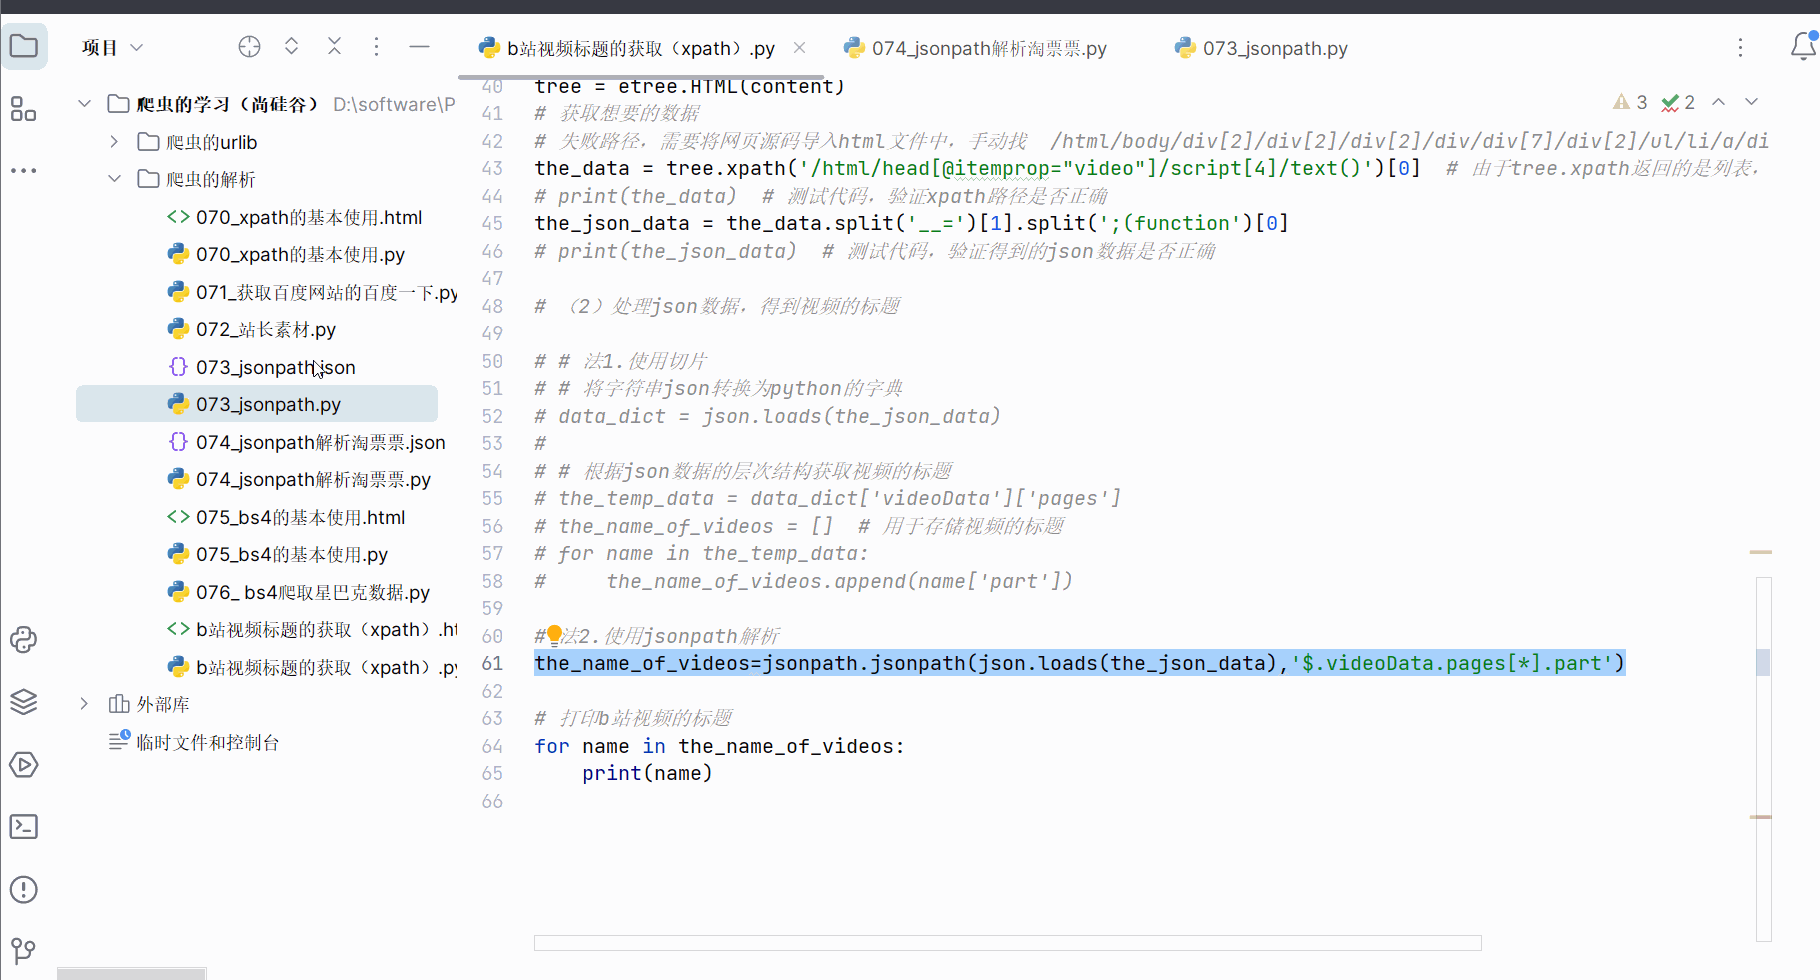
Task: Select 临时文件和控制台 node
Action: point(208,742)
